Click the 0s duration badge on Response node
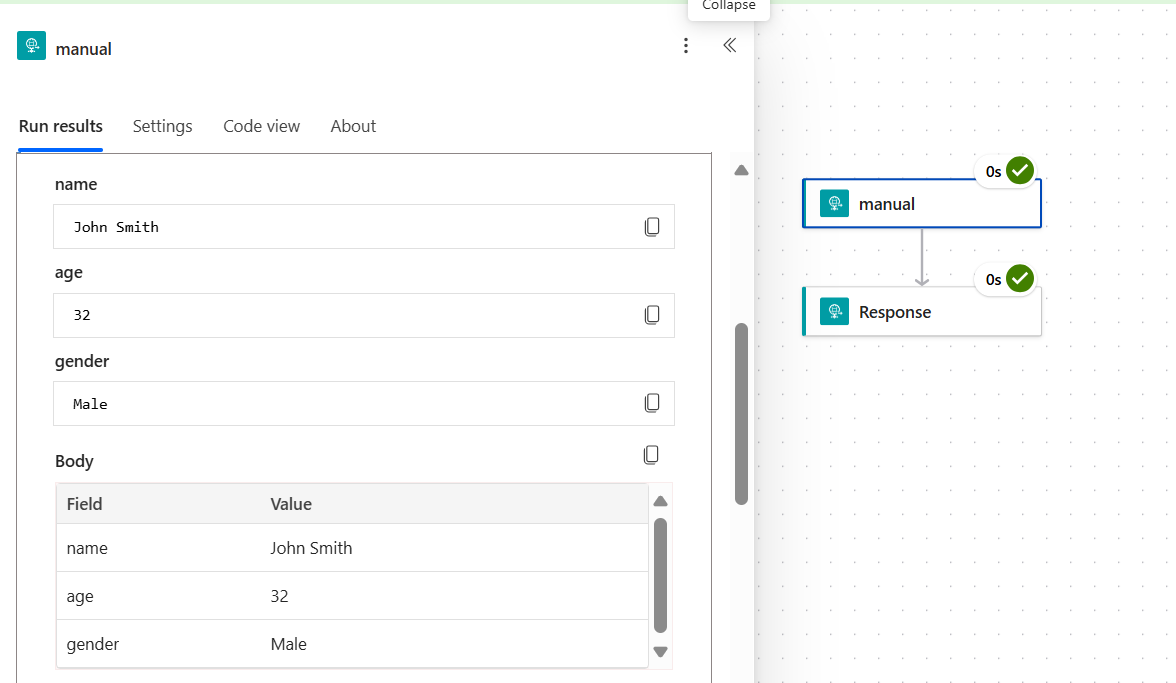The height and width of the screenshot is (683, 1176). (x=993, y=280)
